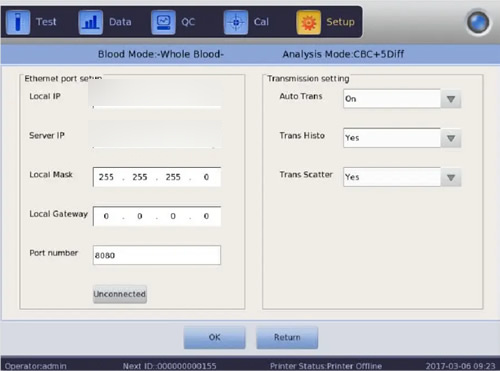
Task: Open the Cal crosshair icon
Action: 236,22
